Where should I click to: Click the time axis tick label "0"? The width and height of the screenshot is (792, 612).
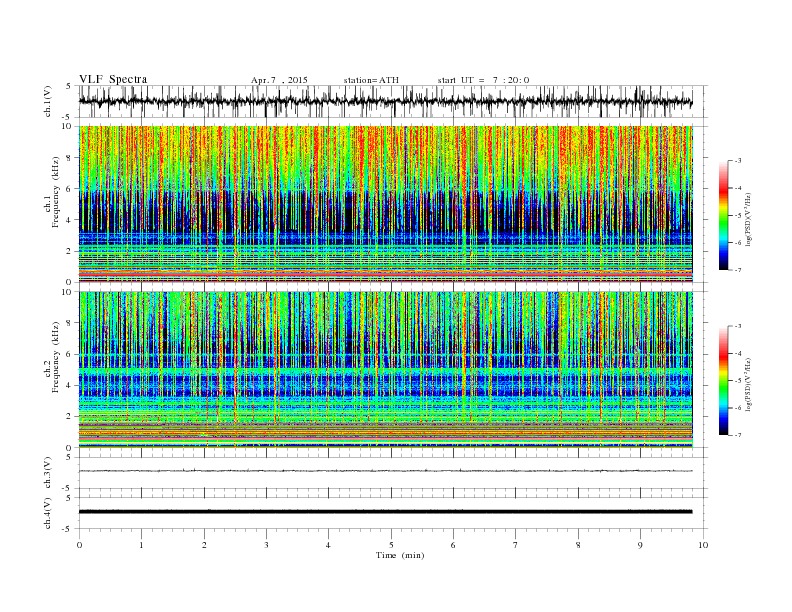79,545
